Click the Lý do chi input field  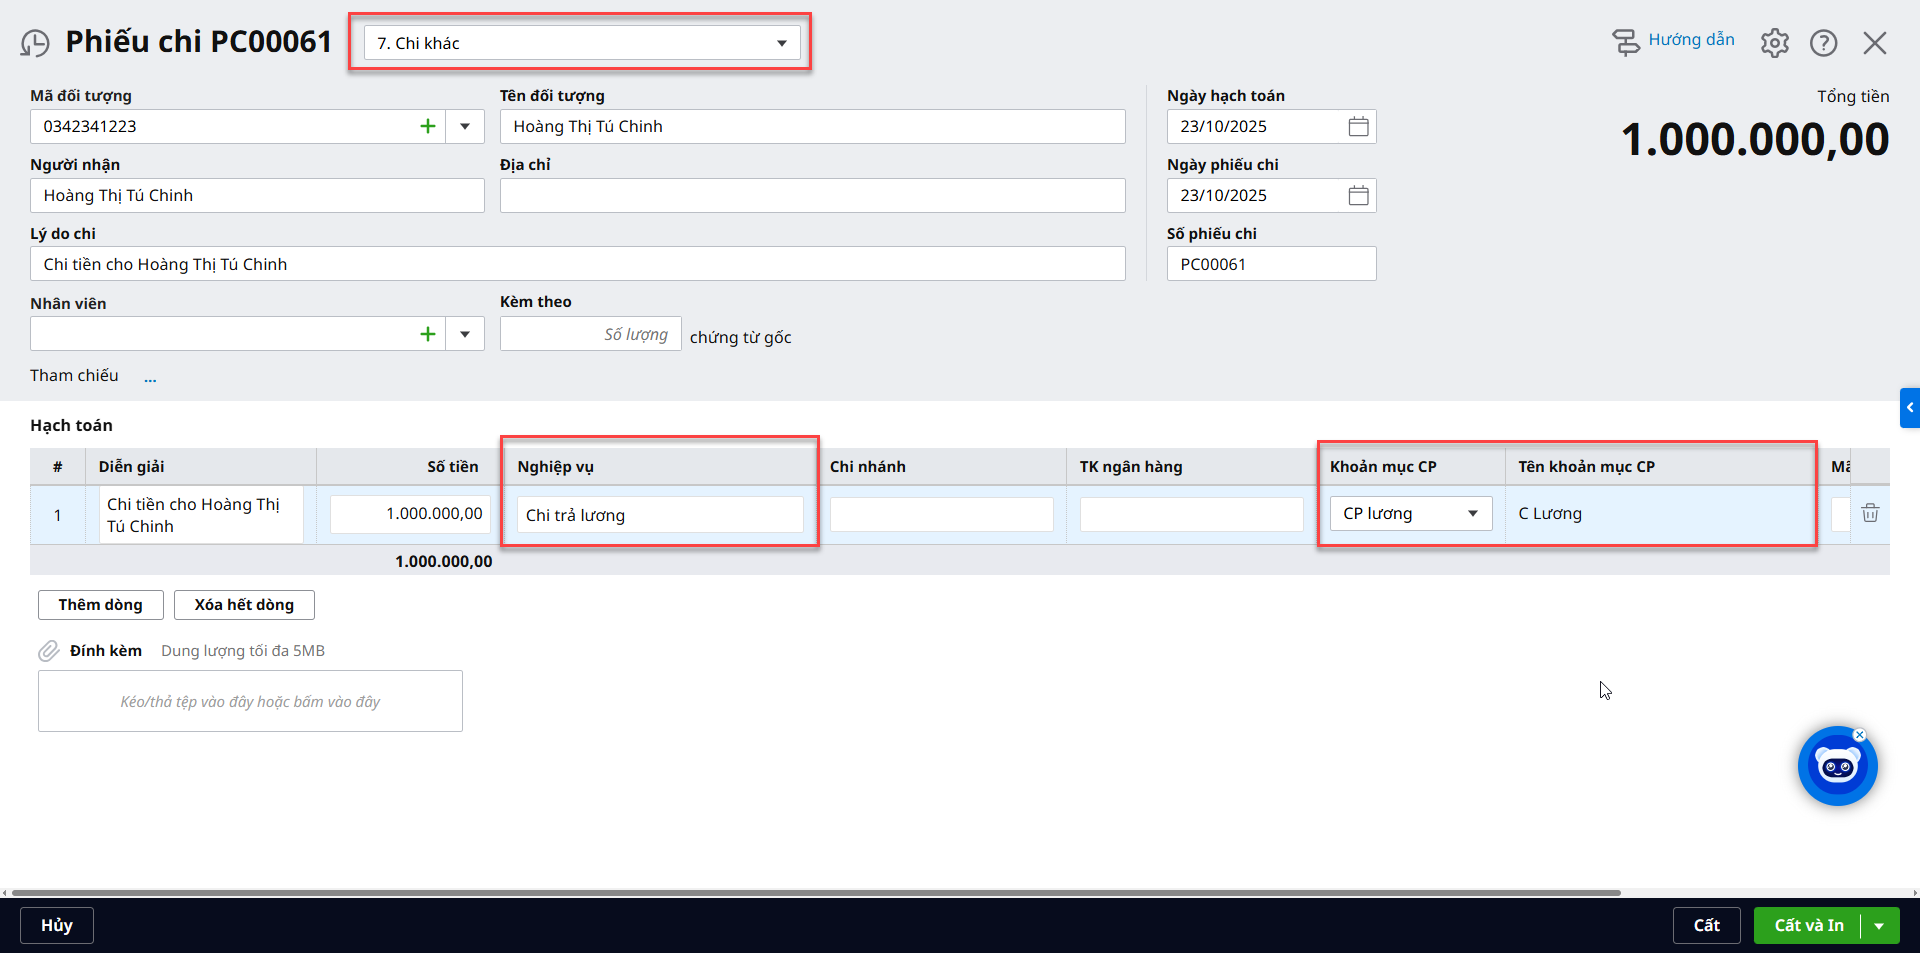(x=578, y=265)
